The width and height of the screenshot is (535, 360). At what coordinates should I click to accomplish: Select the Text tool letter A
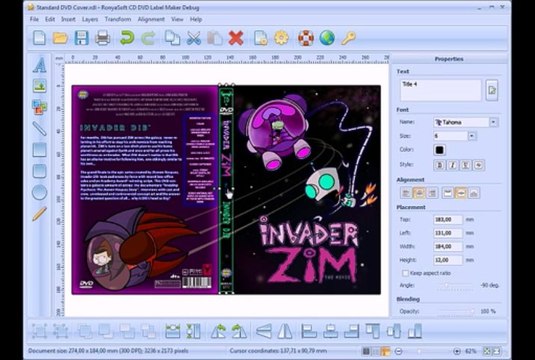click(x=40, y=65)
